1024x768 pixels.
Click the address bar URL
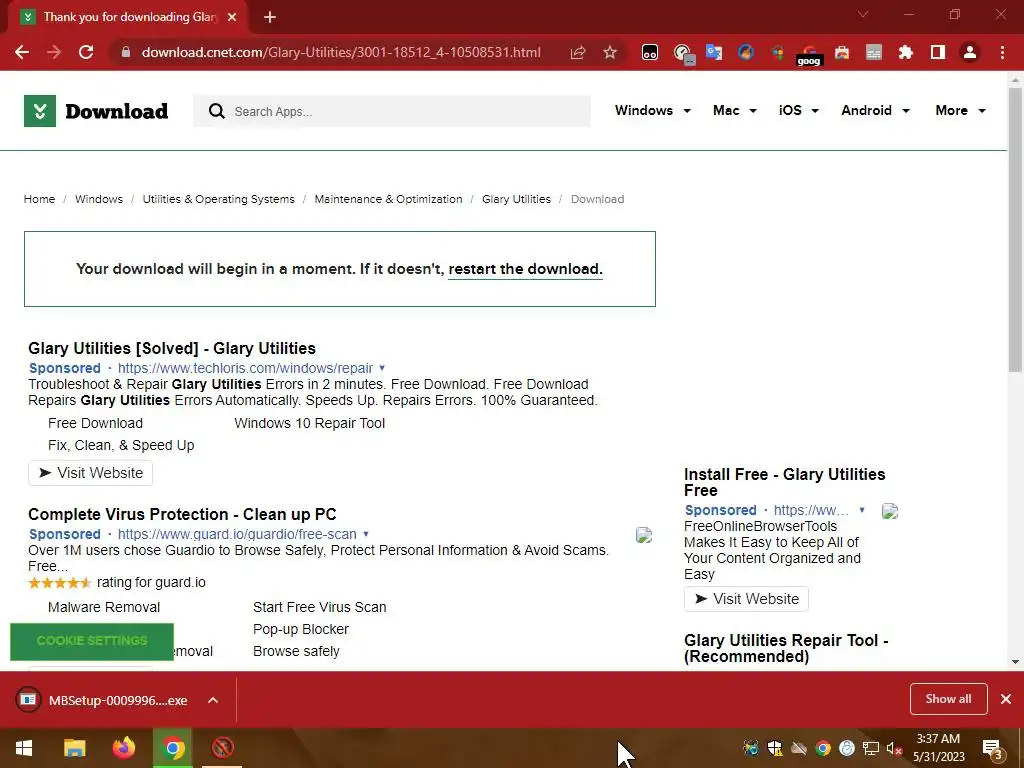point(341,52)
